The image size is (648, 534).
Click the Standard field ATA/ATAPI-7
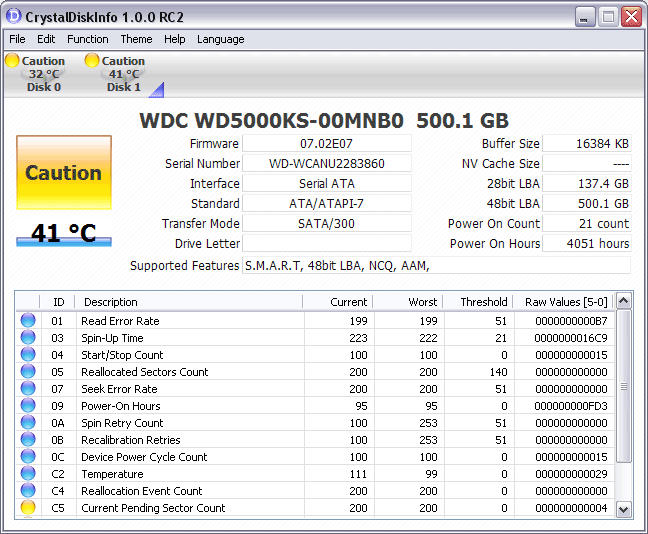[326, 203]
